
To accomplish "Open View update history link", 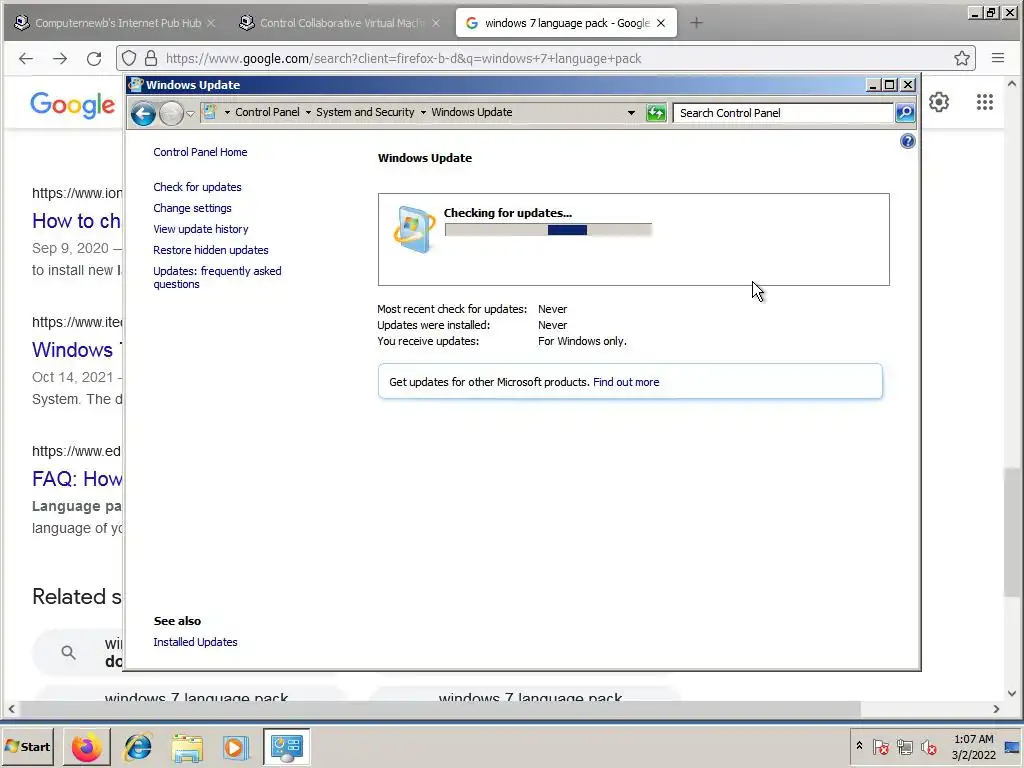I will point(200,229).
